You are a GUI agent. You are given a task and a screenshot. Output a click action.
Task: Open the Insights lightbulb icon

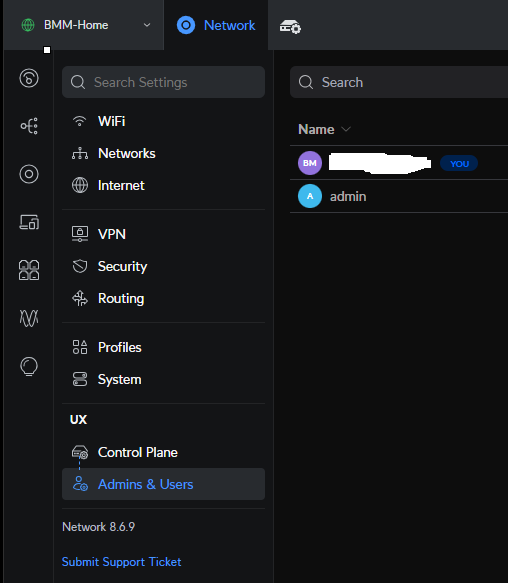(x=29, y=367)
